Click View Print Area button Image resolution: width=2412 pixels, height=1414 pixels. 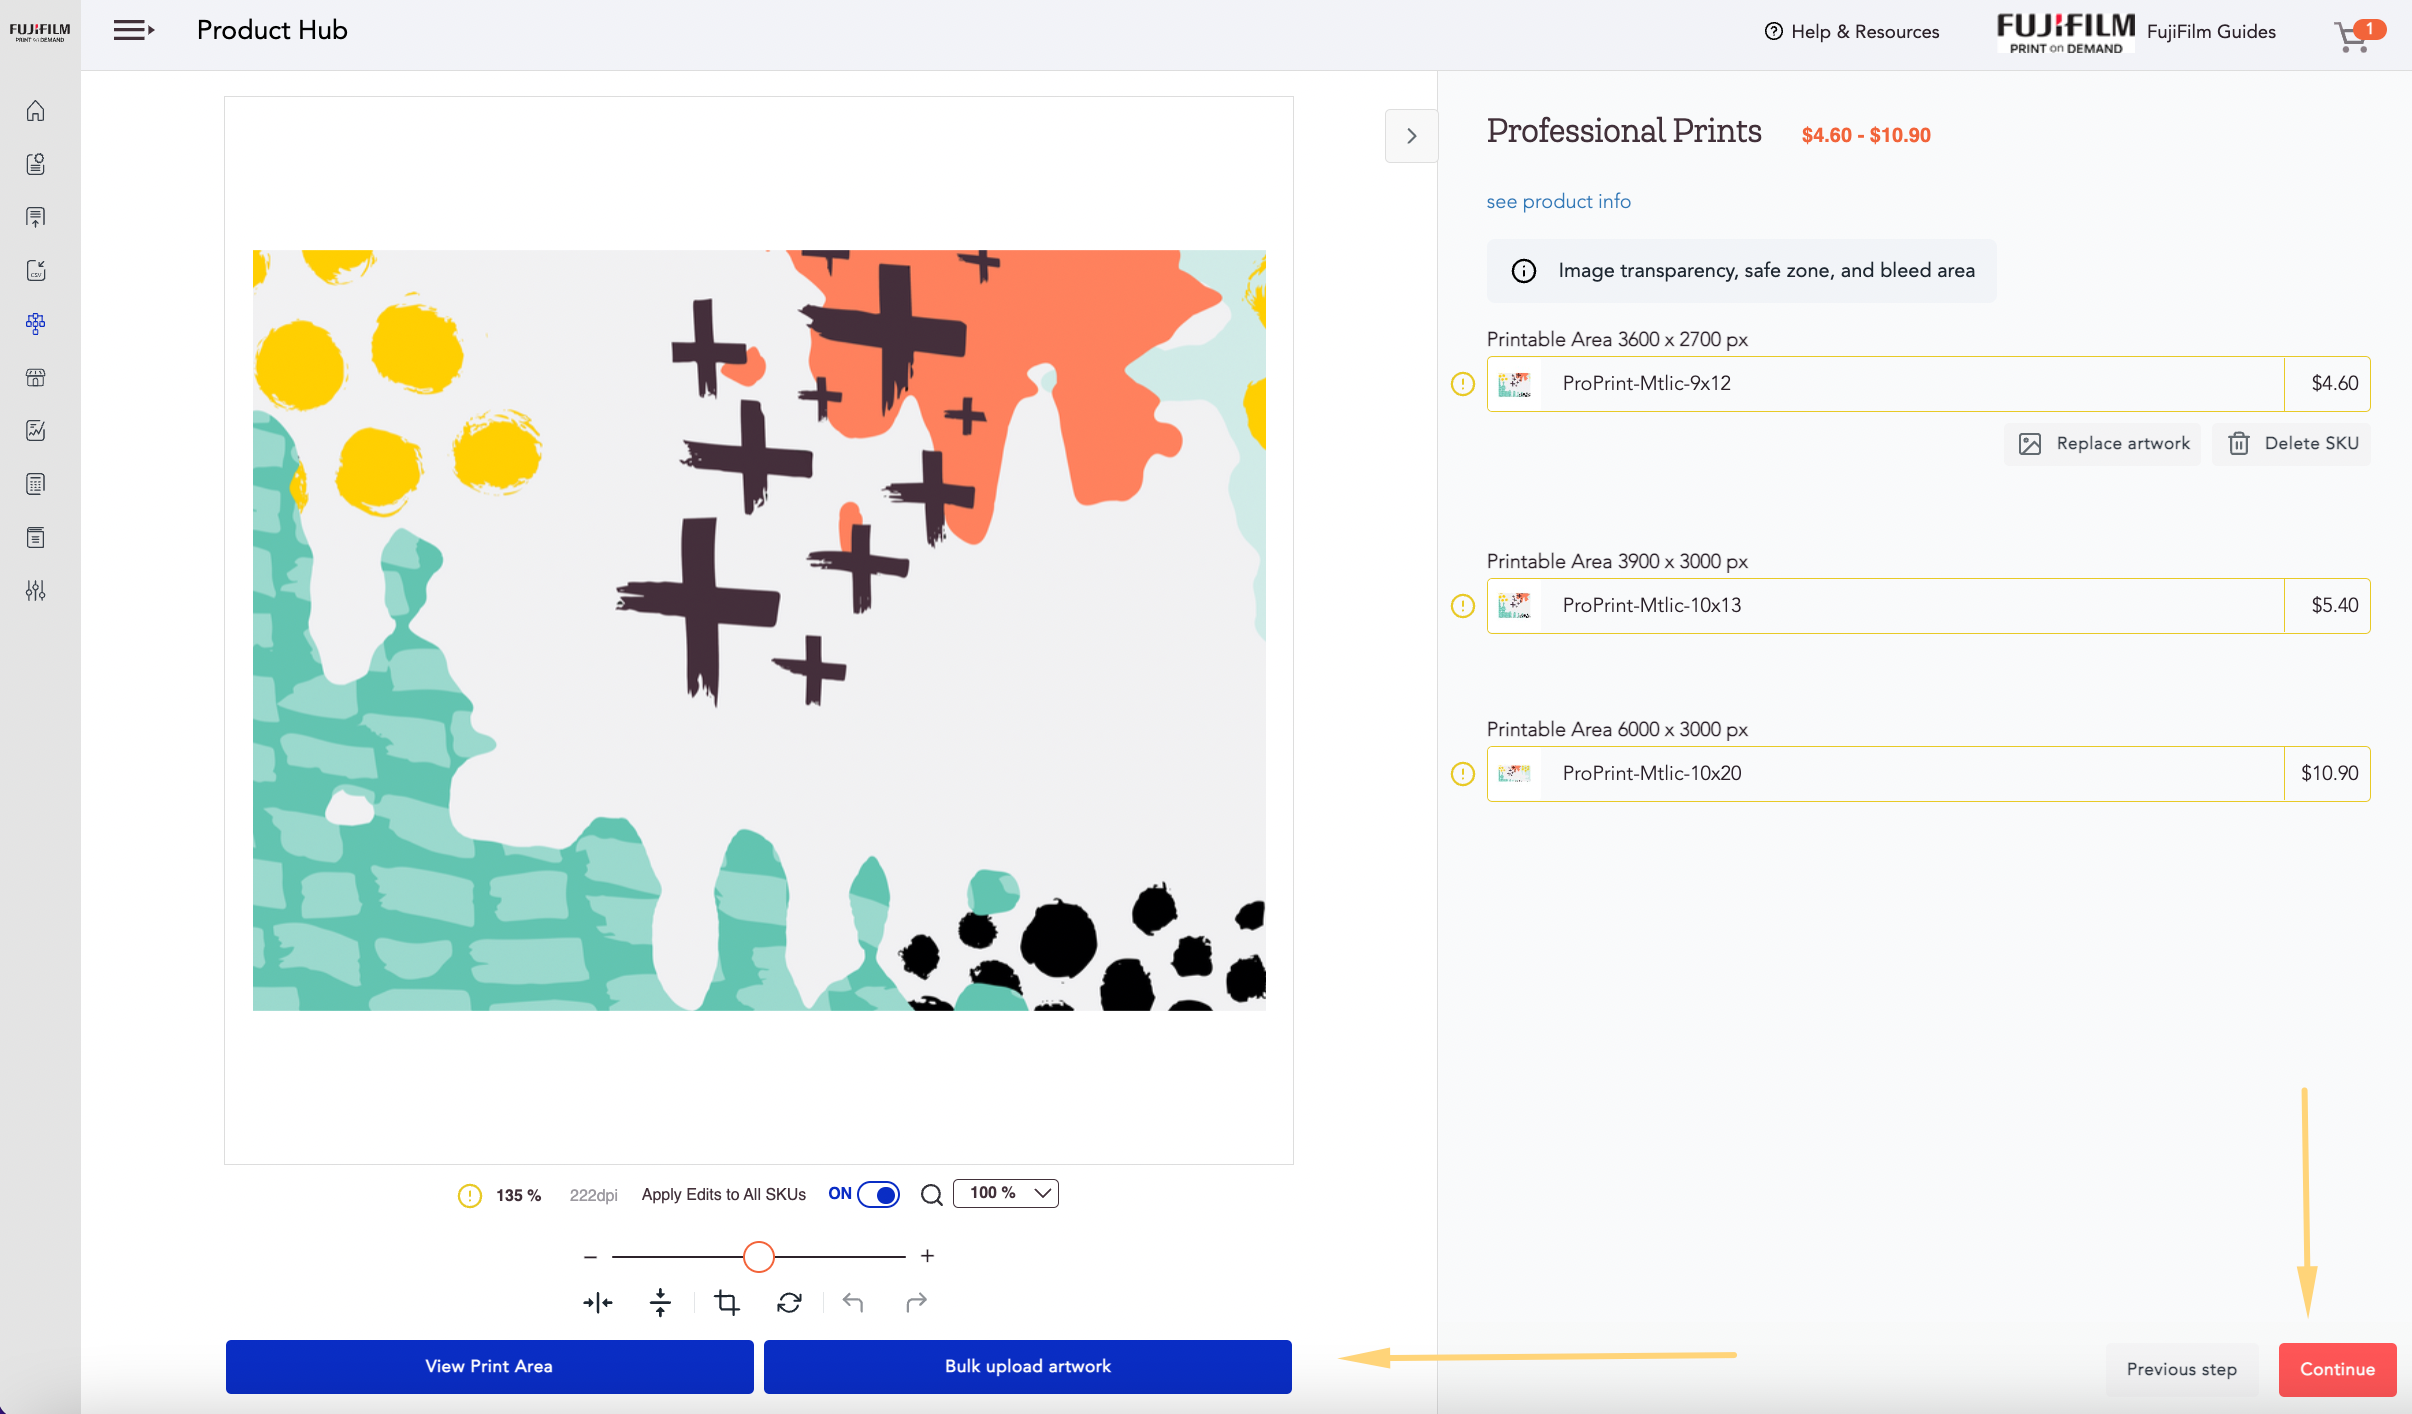[x=489, y=1367]
